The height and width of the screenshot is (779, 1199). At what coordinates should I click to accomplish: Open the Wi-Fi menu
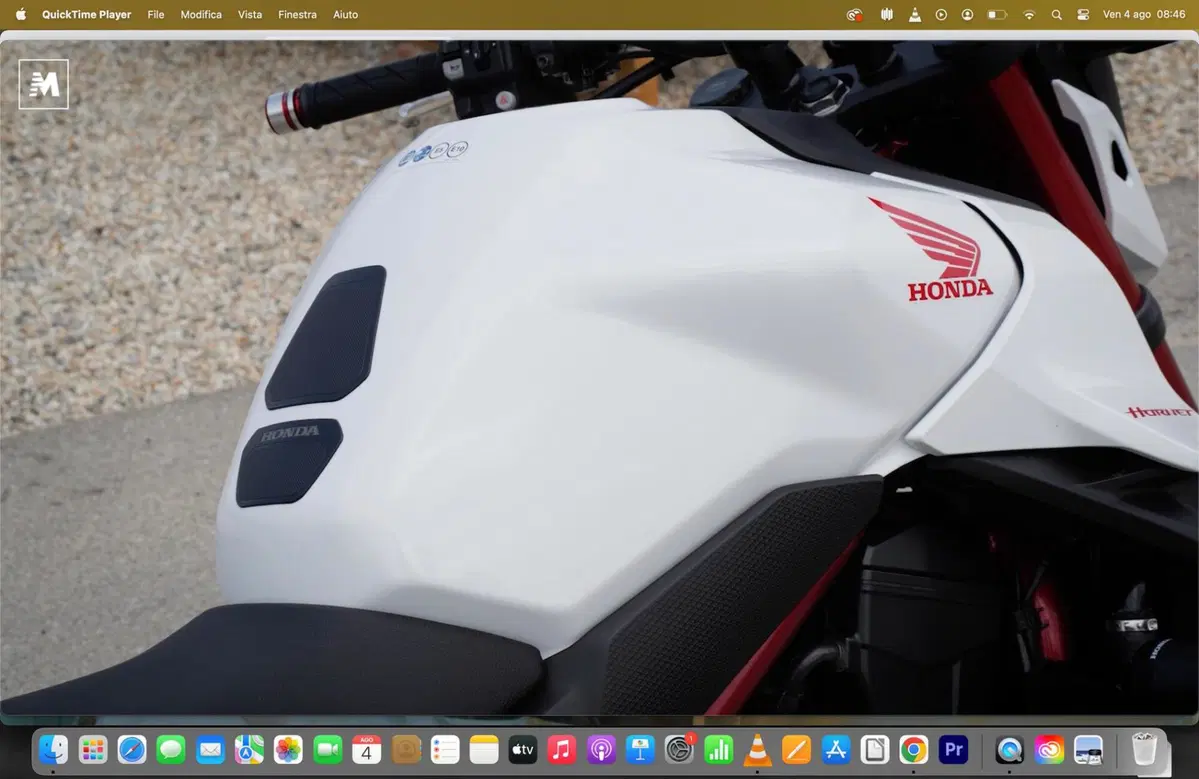click(x=1029, y=15)
